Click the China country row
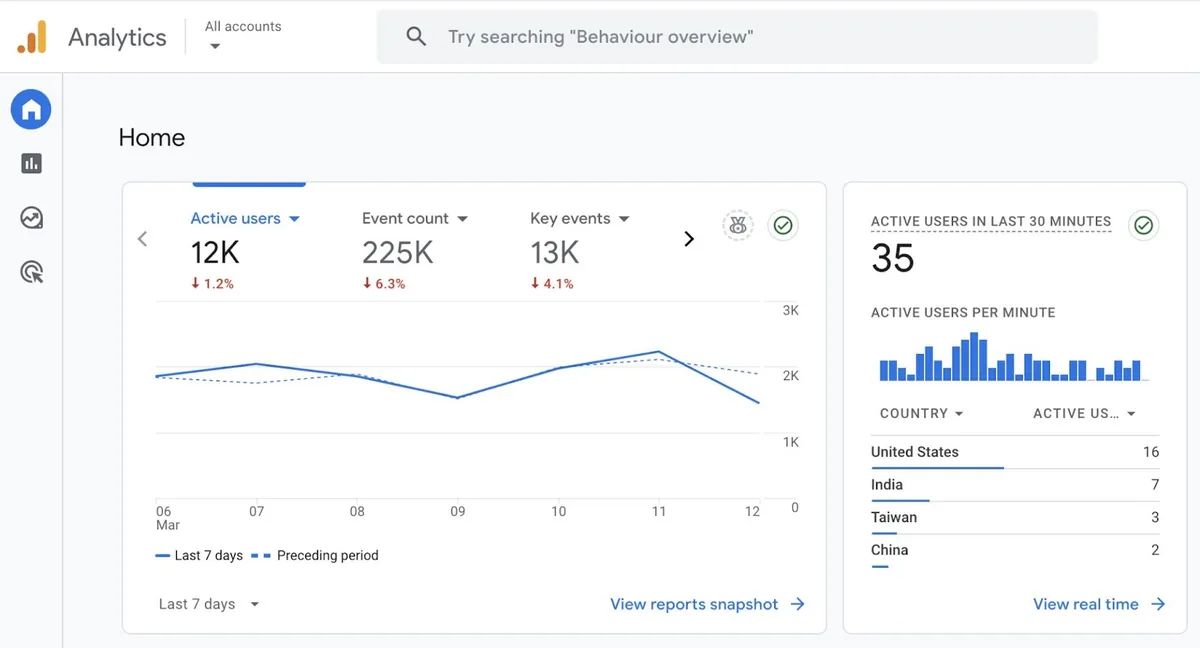 [1015, 551]
